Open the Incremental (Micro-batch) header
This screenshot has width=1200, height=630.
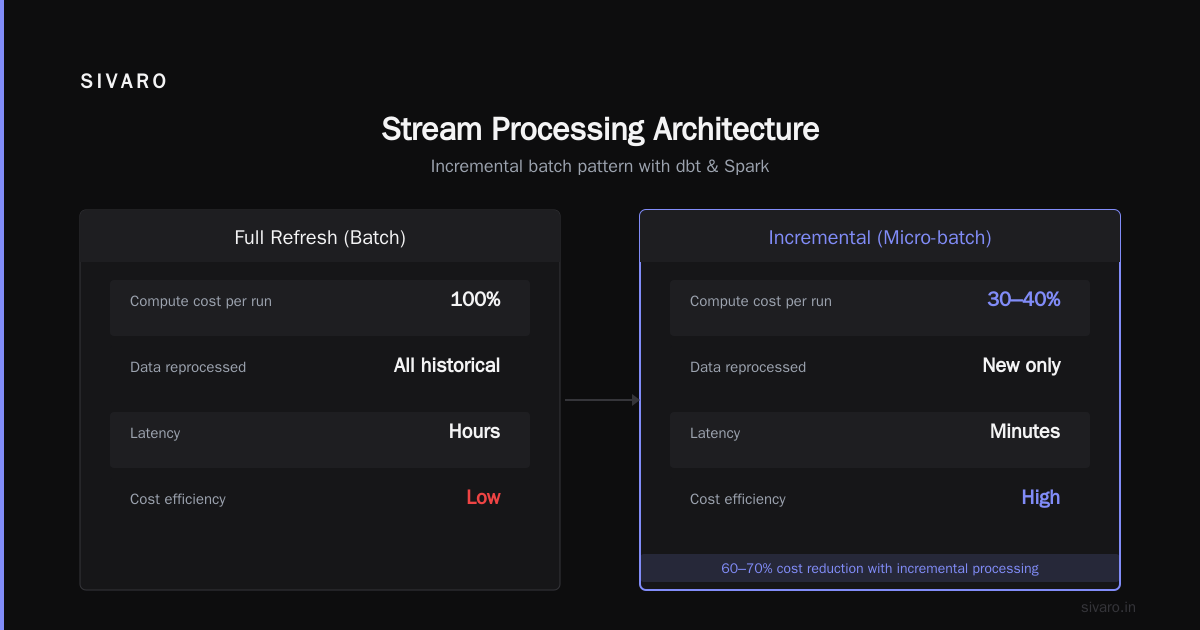[880, 237]
